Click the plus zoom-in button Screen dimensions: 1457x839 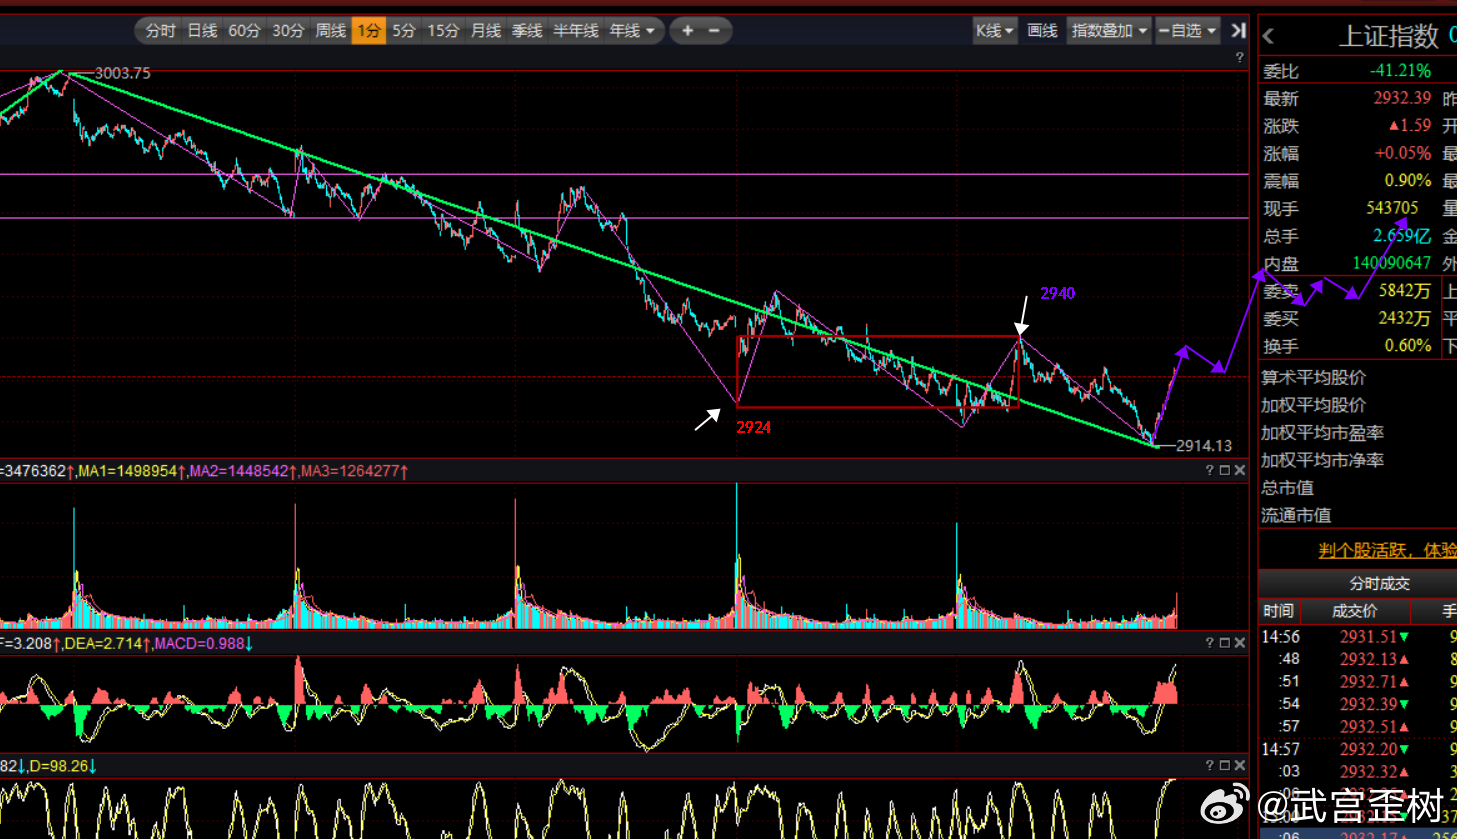click(x=687, y=31)
